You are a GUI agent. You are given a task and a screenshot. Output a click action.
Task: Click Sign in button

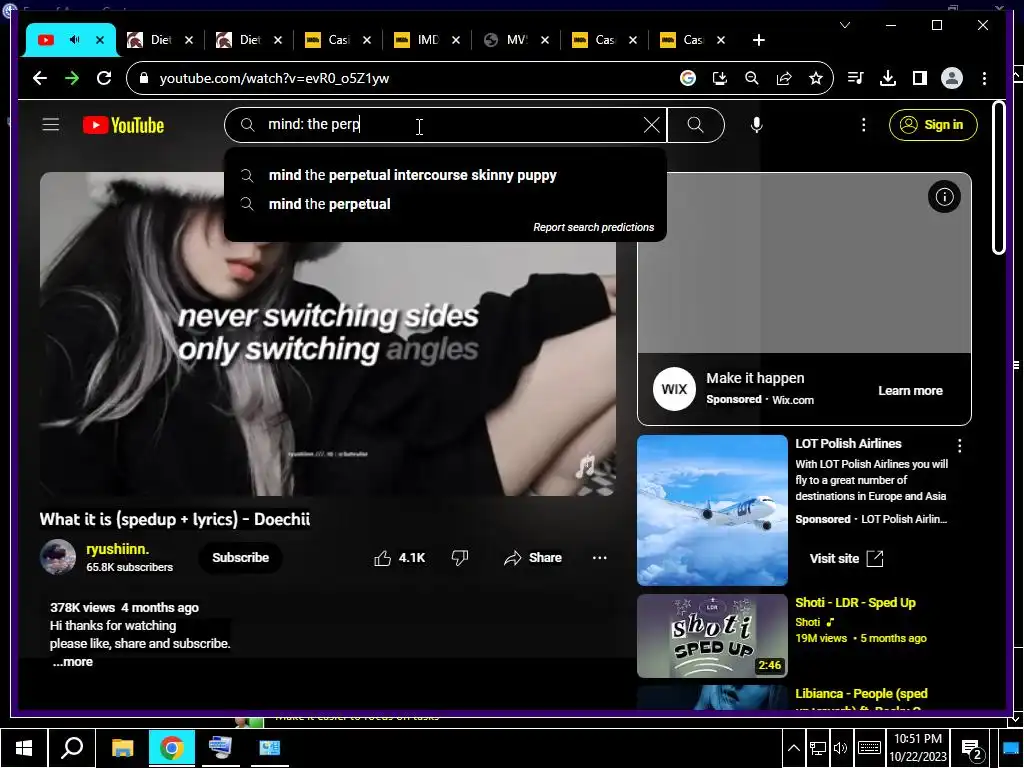point(933,125)
